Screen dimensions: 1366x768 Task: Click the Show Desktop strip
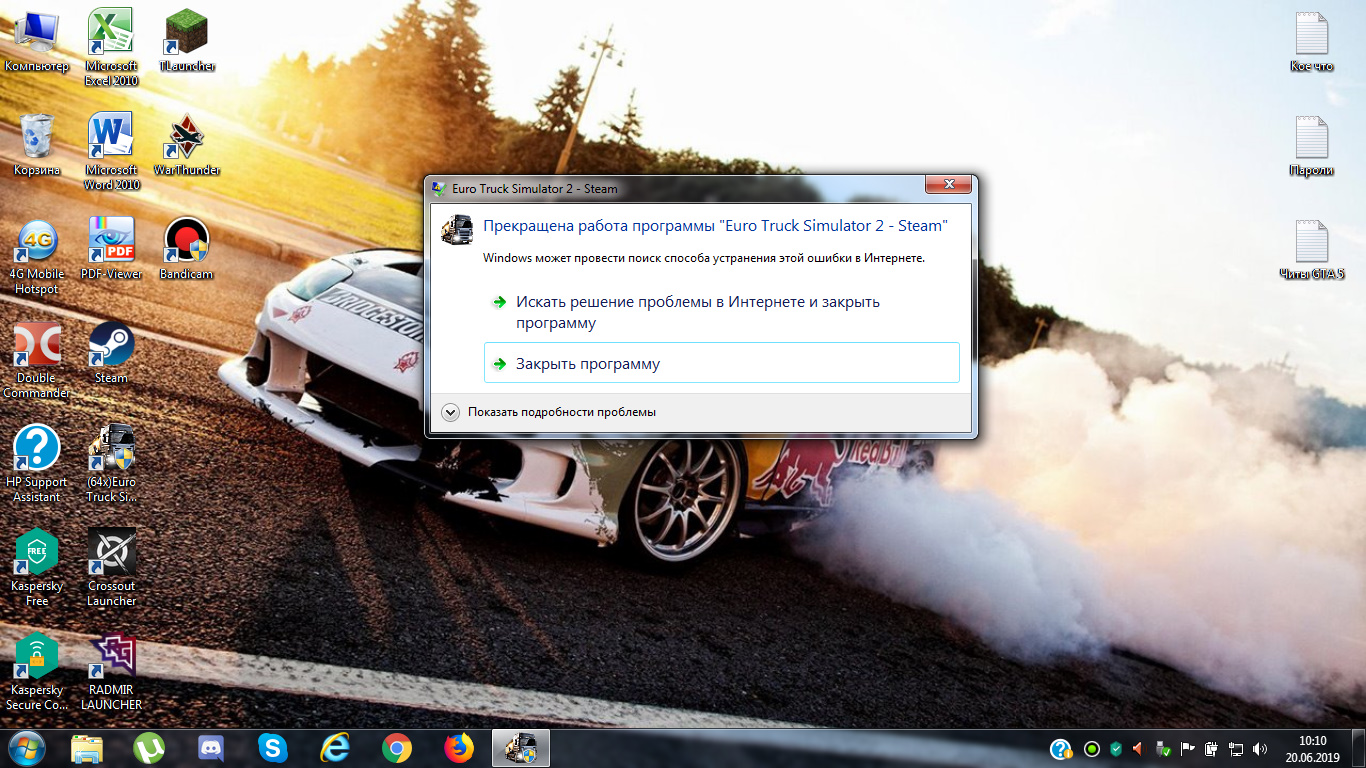pos(1358,749)
